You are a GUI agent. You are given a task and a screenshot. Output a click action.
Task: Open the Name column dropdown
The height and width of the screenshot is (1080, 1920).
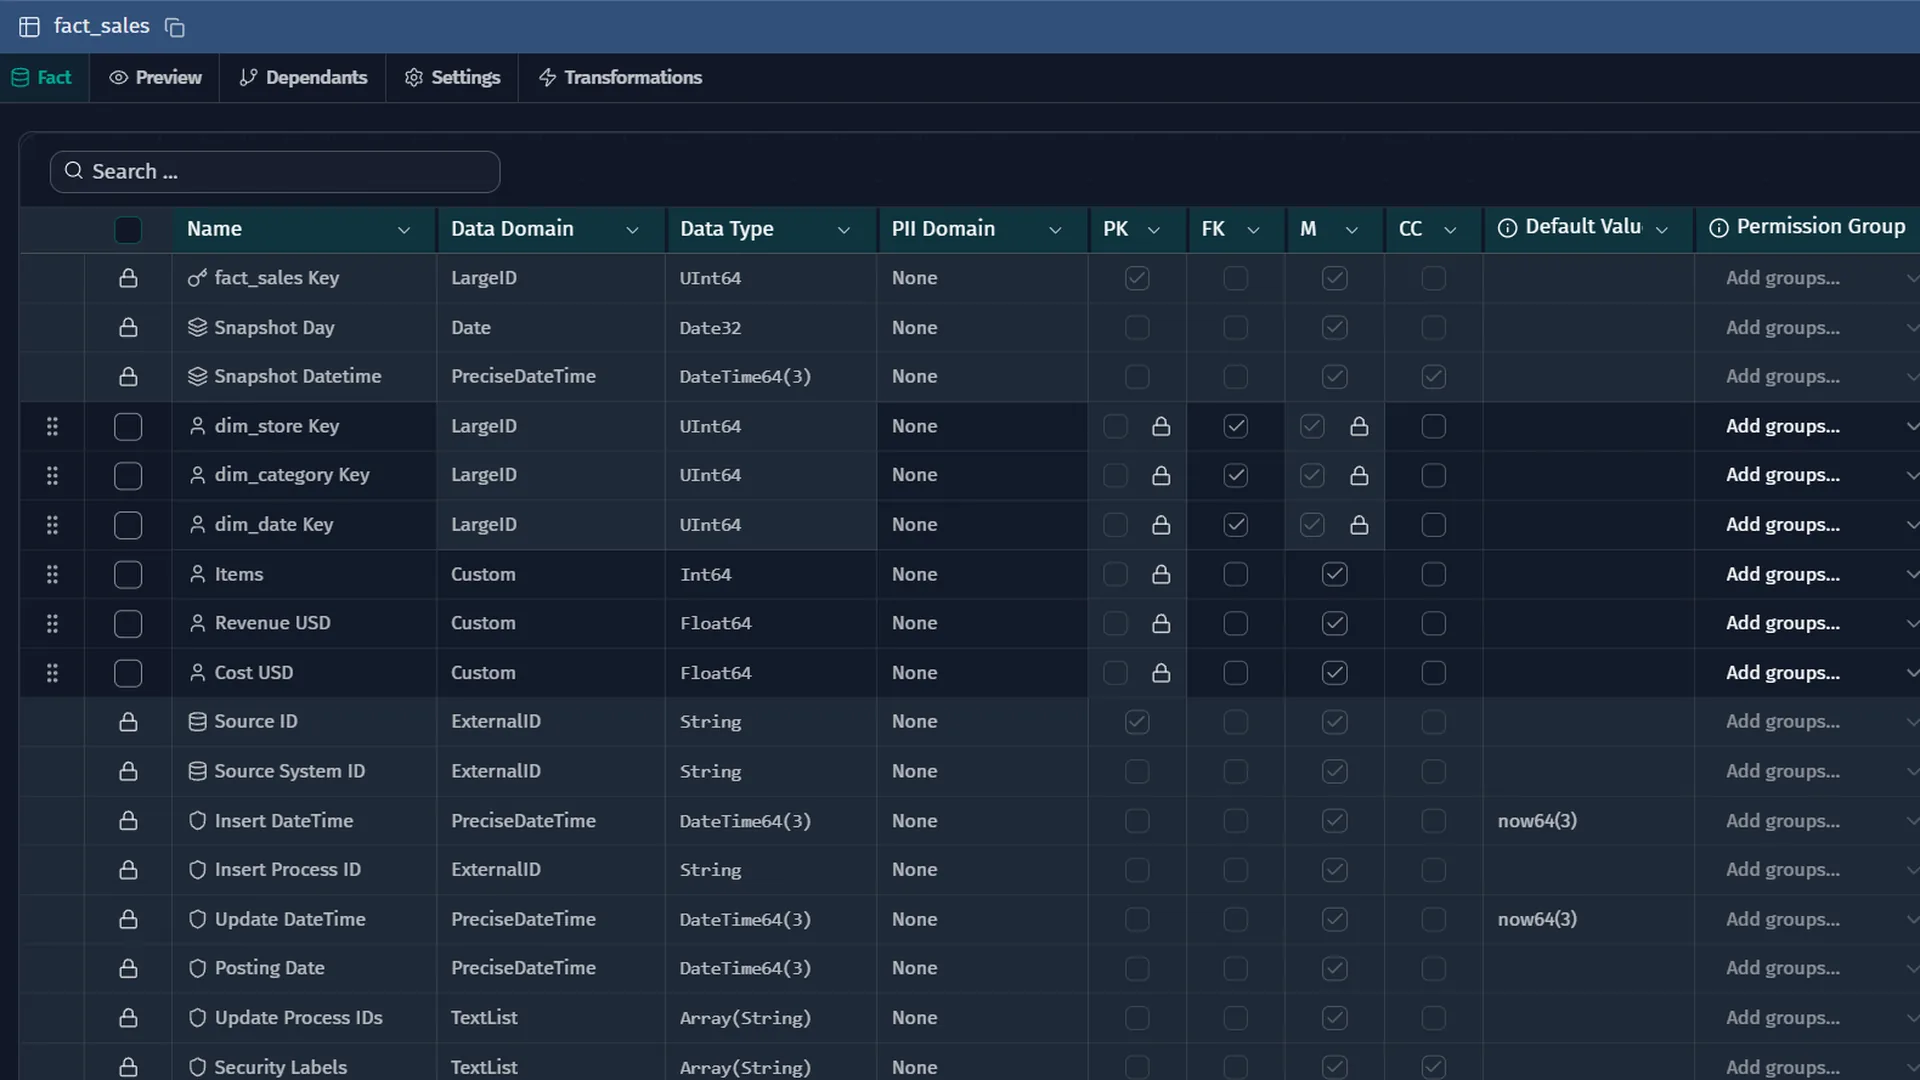(x=404, y=230)
